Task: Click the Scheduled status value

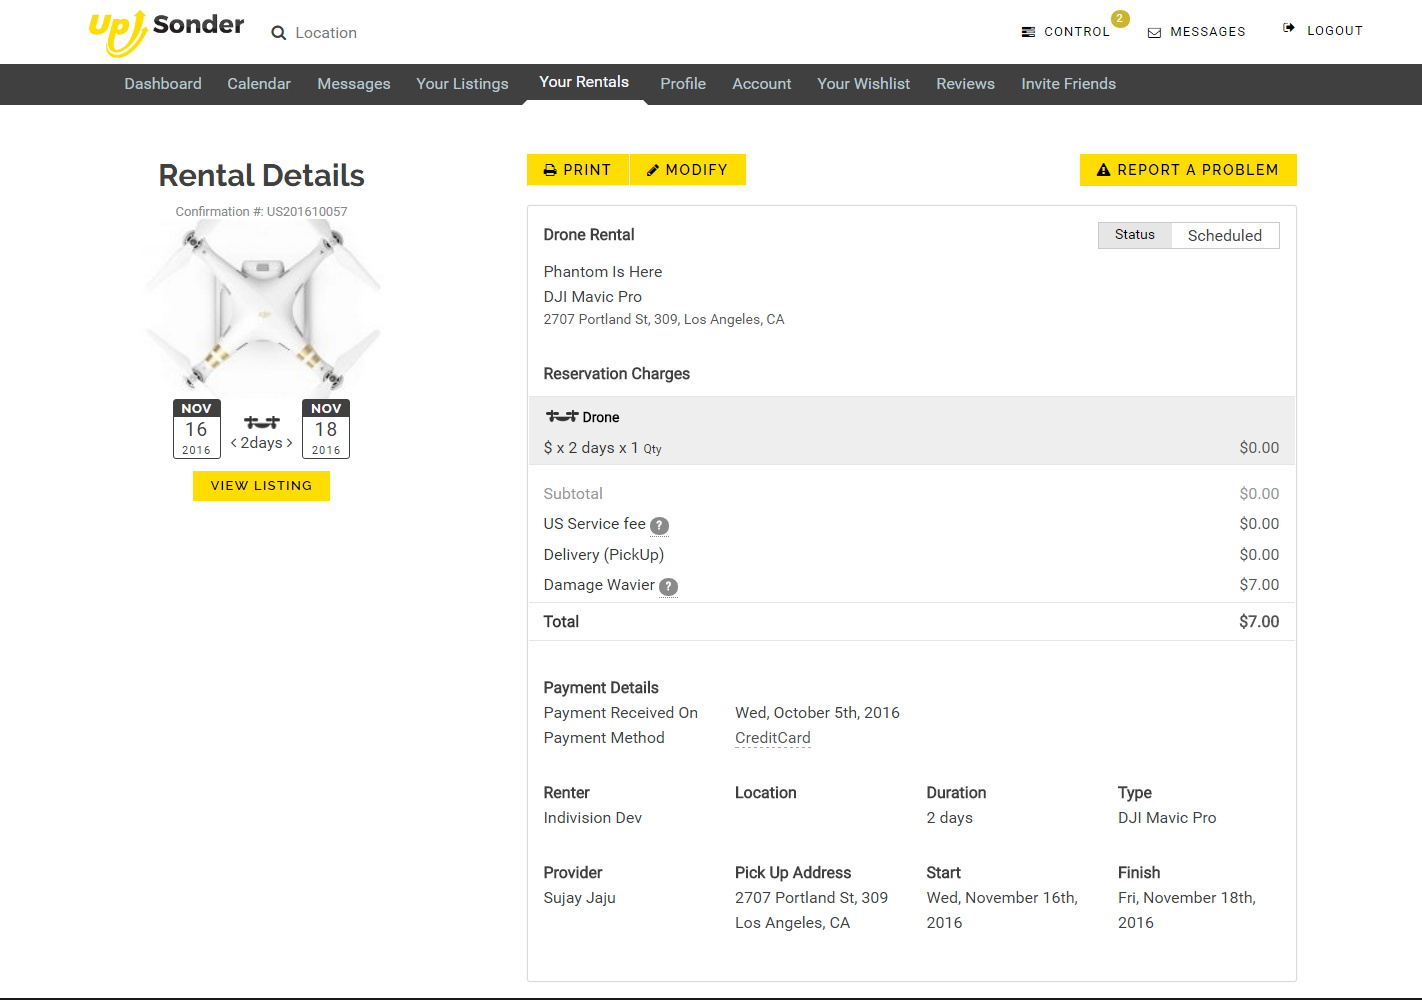Action: [x=1225, y=236]
